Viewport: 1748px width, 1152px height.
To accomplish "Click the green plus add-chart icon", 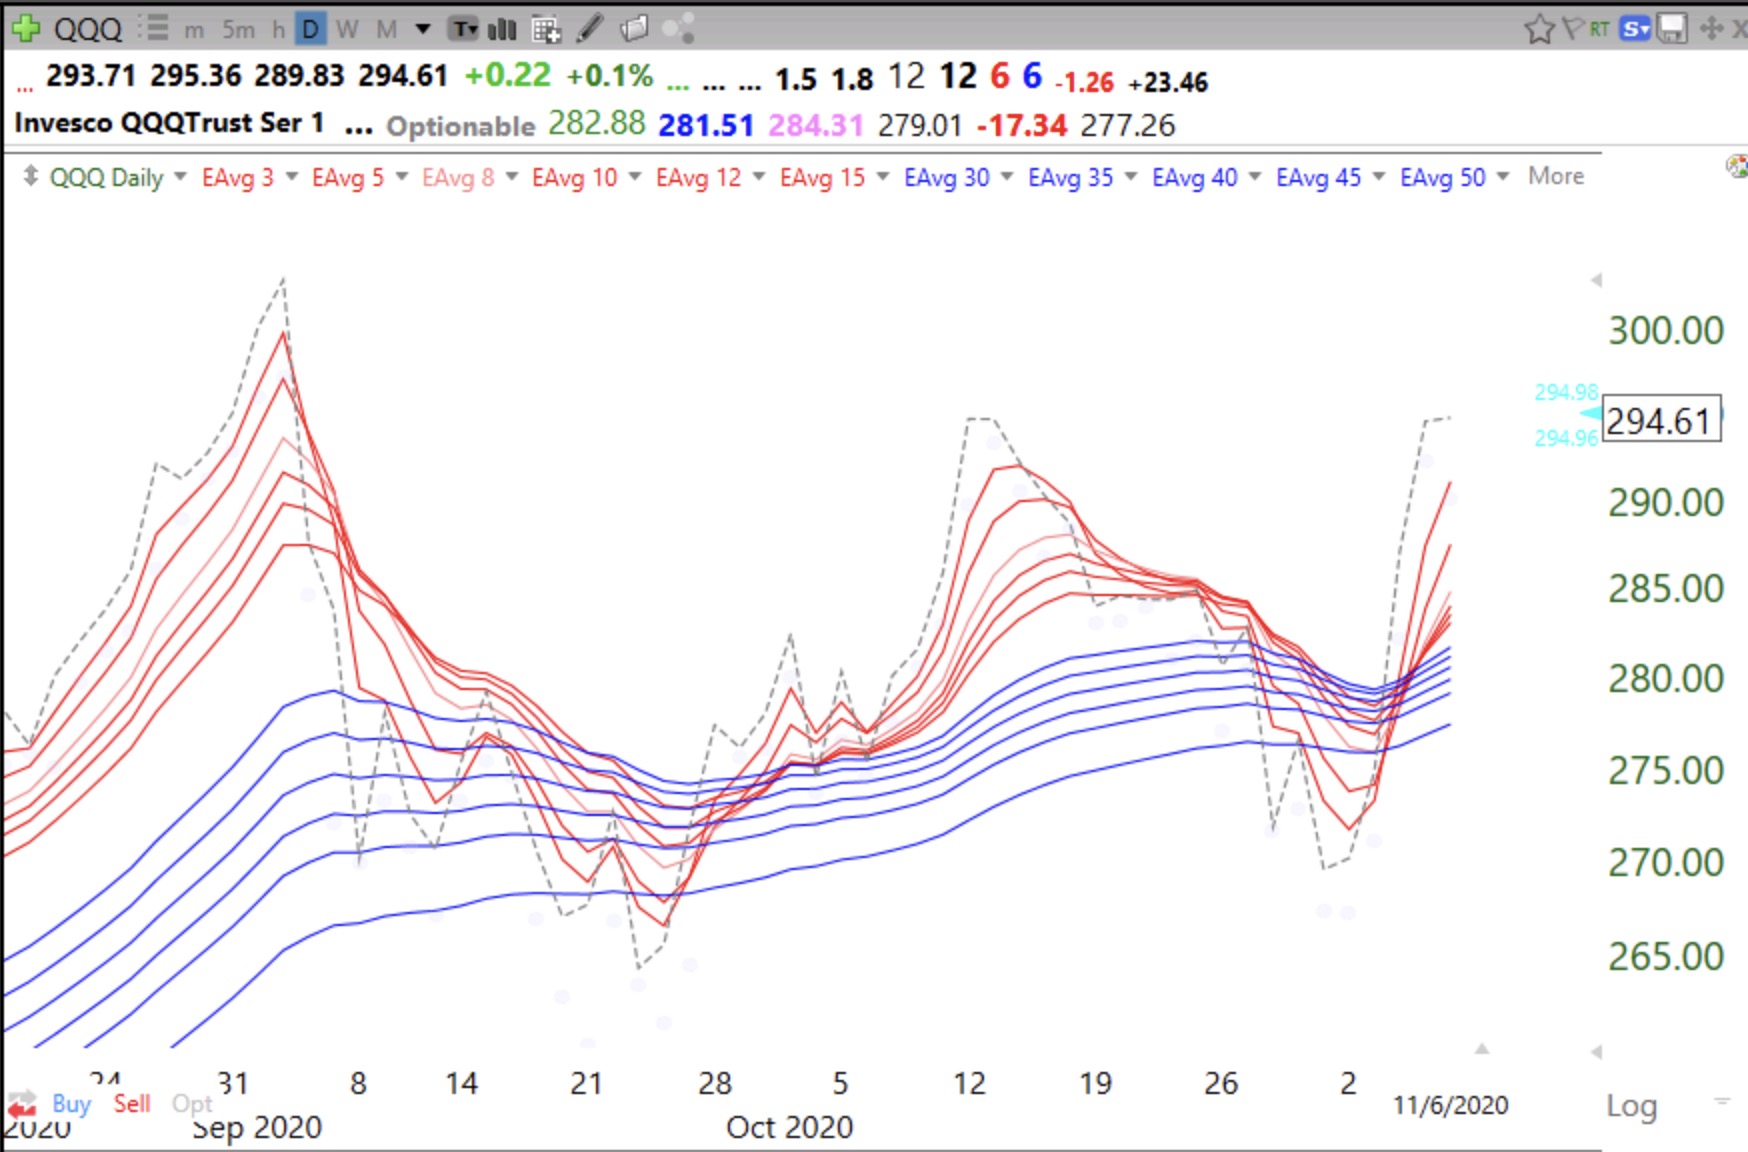I will pos(25,28).
